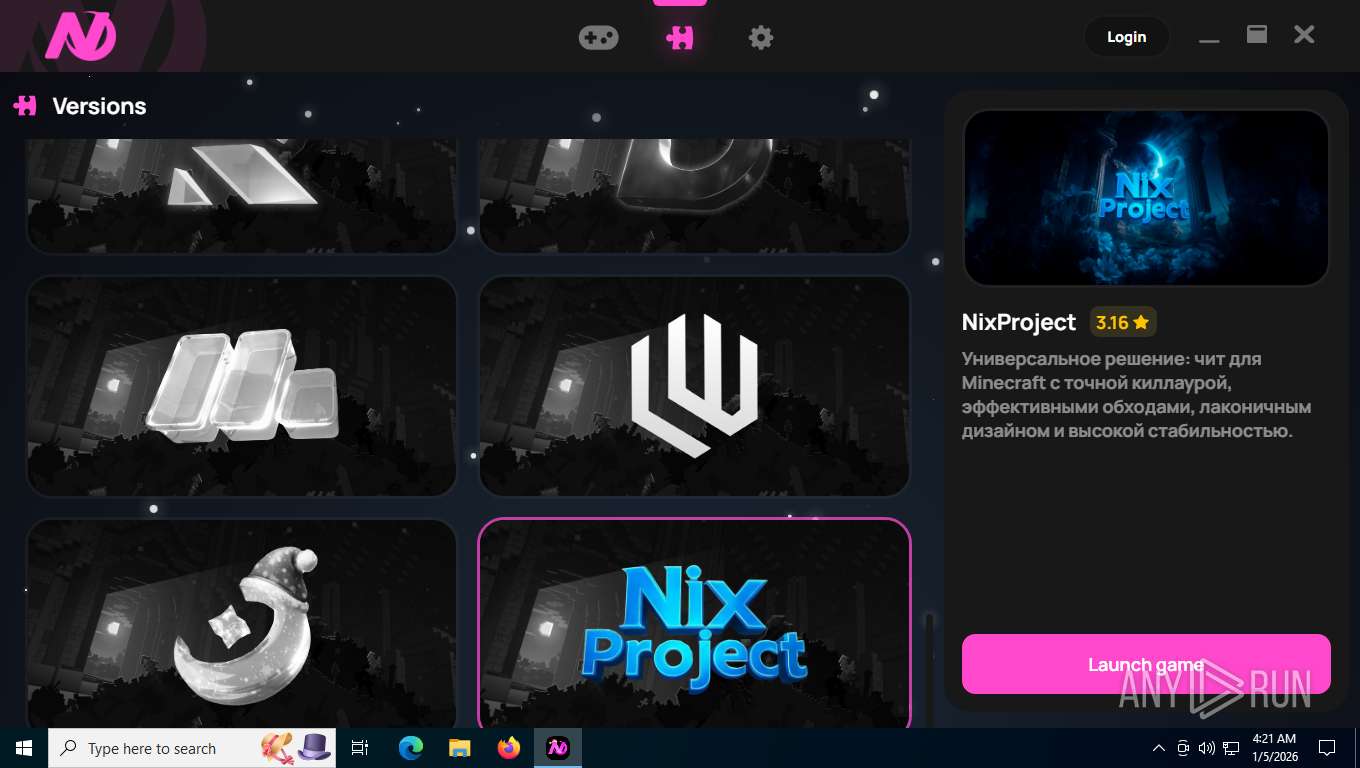1360x768 pixels.
Task: Switch to the puzzle piece Versions tab
Action: (680, 38)
